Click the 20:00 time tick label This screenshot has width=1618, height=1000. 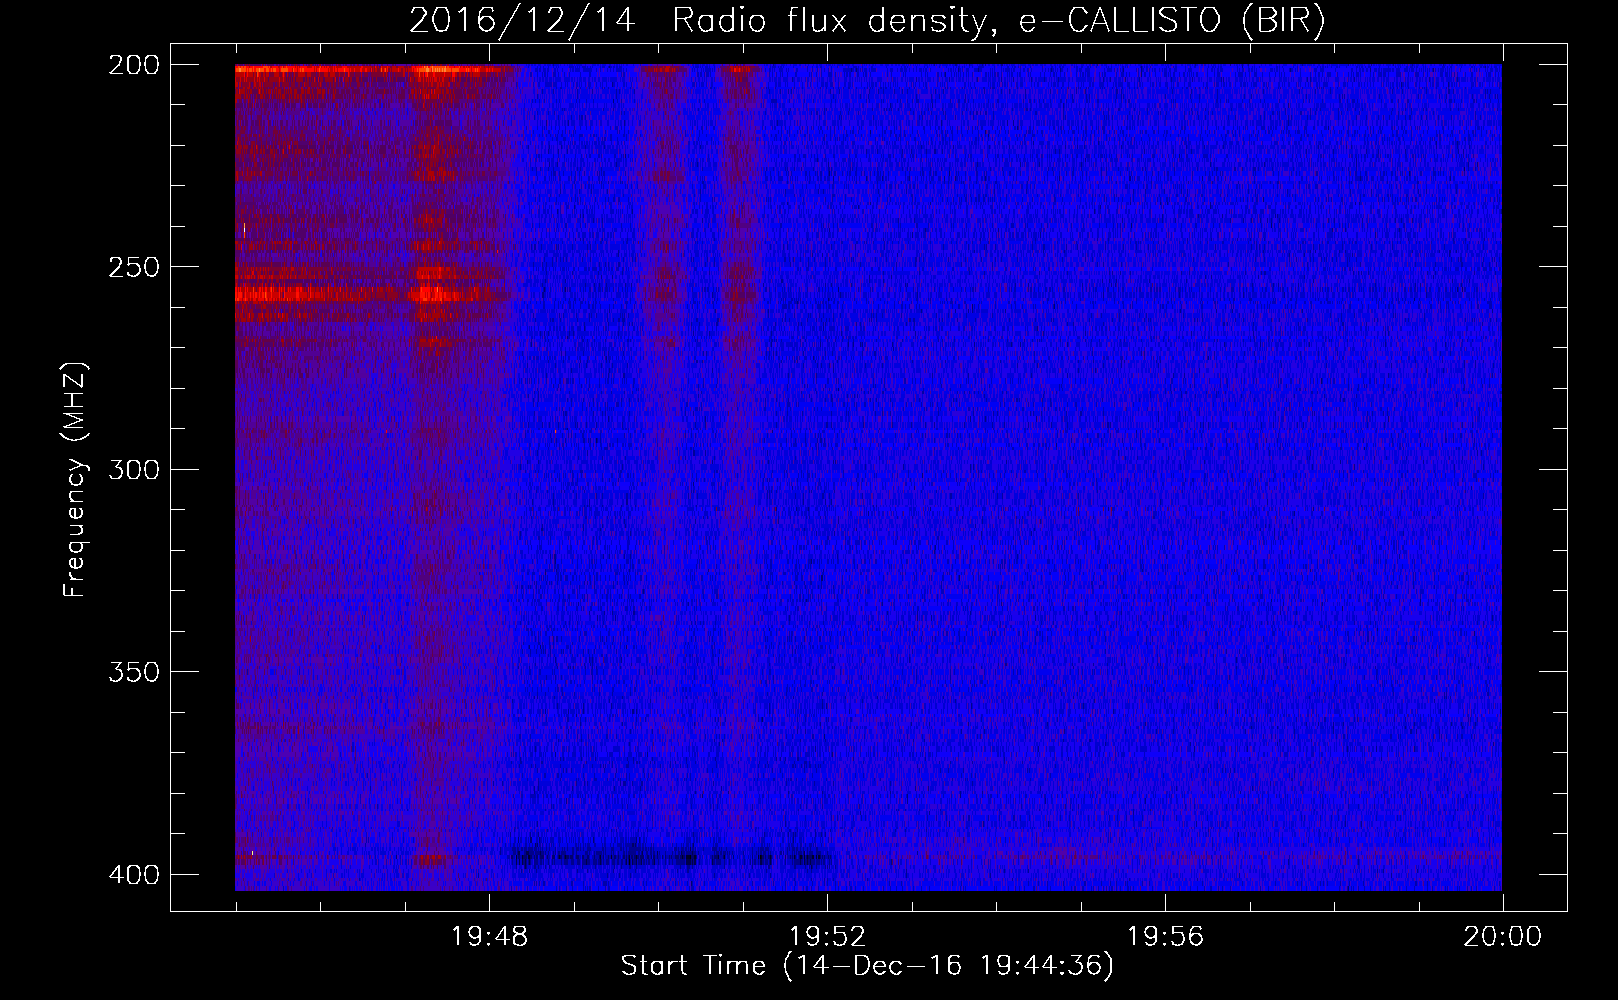click(1503, 937)
